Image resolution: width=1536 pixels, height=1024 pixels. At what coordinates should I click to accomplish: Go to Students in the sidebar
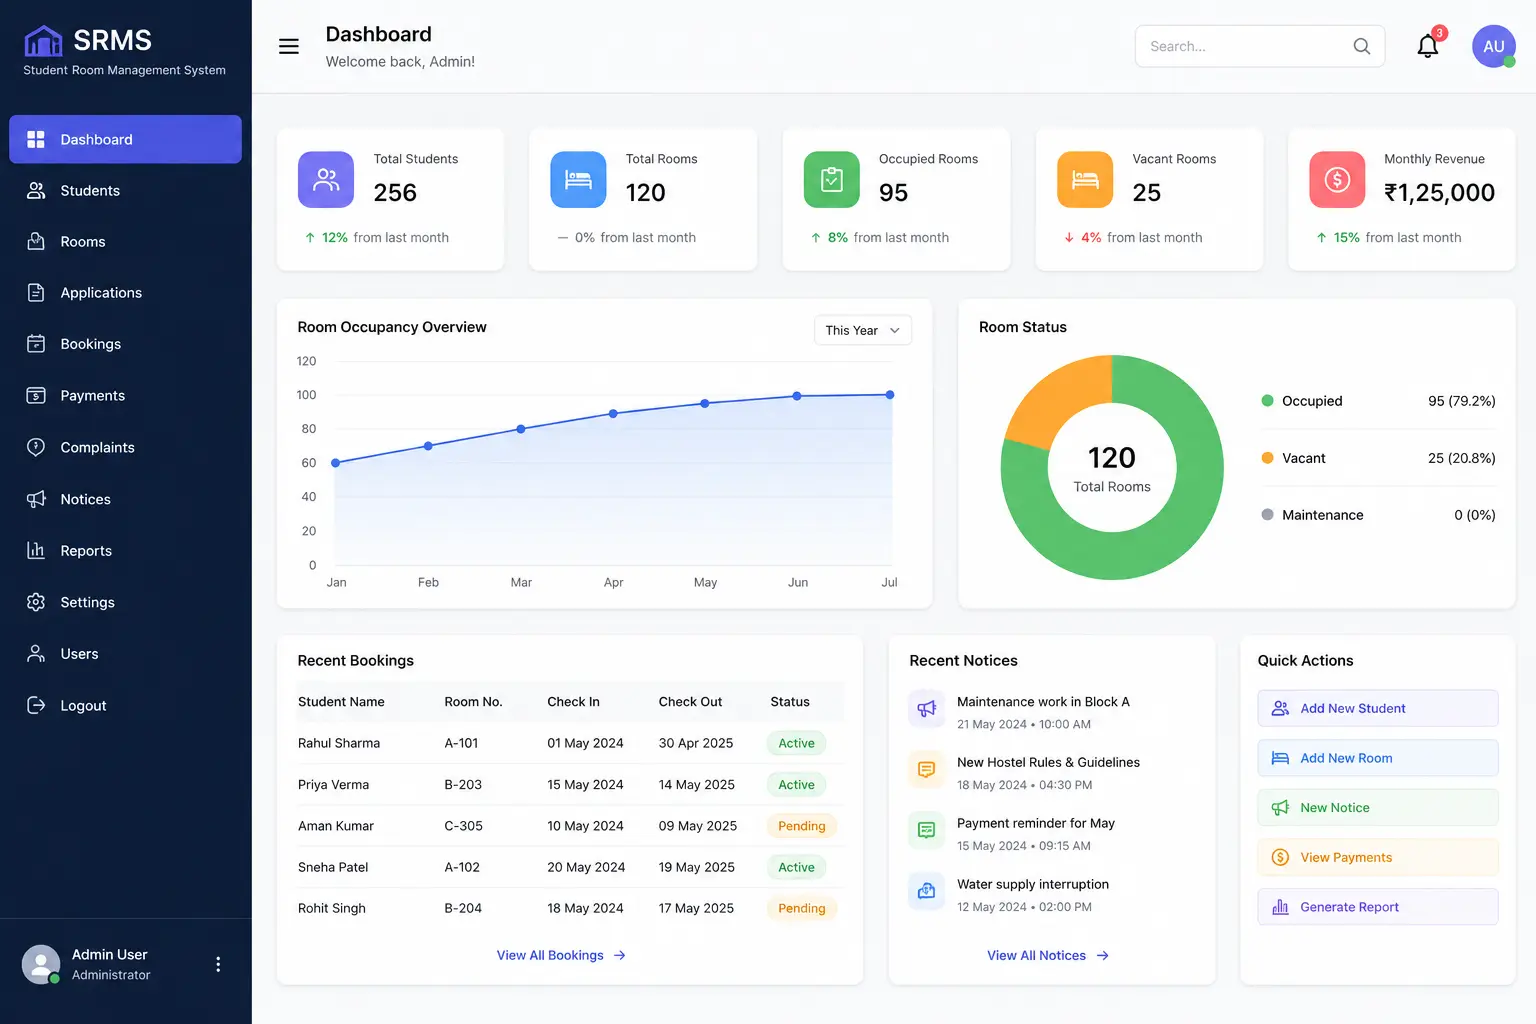pos(125,190)
